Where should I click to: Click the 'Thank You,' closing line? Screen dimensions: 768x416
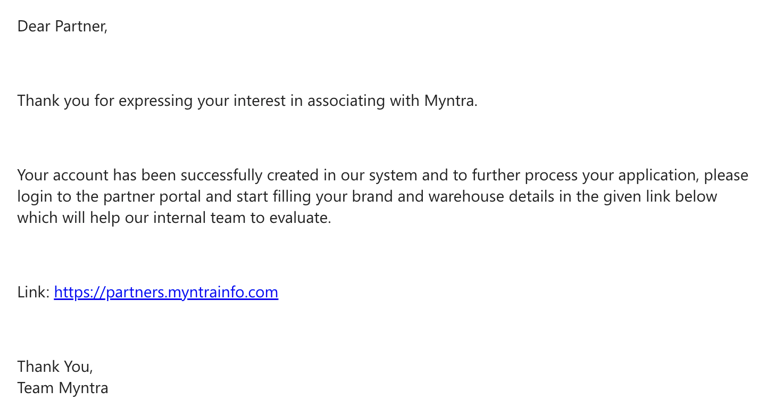pyautogui.click(x=55, y=367)
